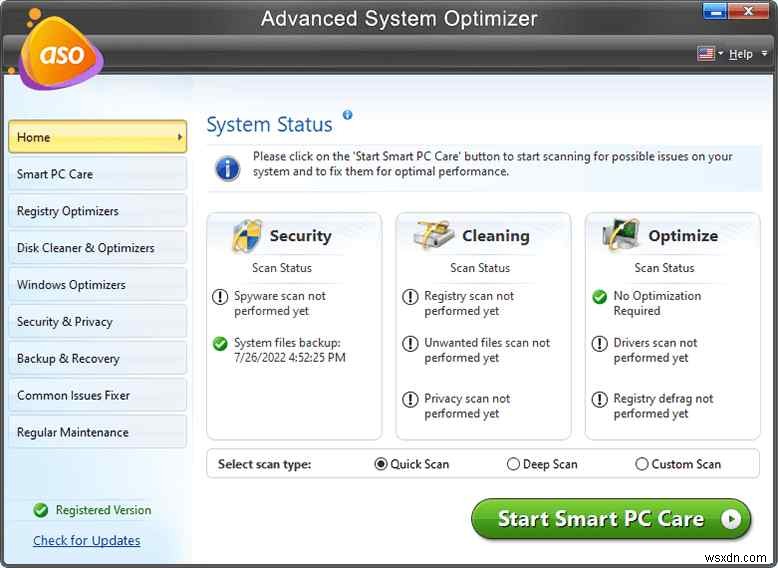Open Regular Maintenance section
Image resolution: width=778 pixels, height=568 pixels.
click(x=98, y=432)
